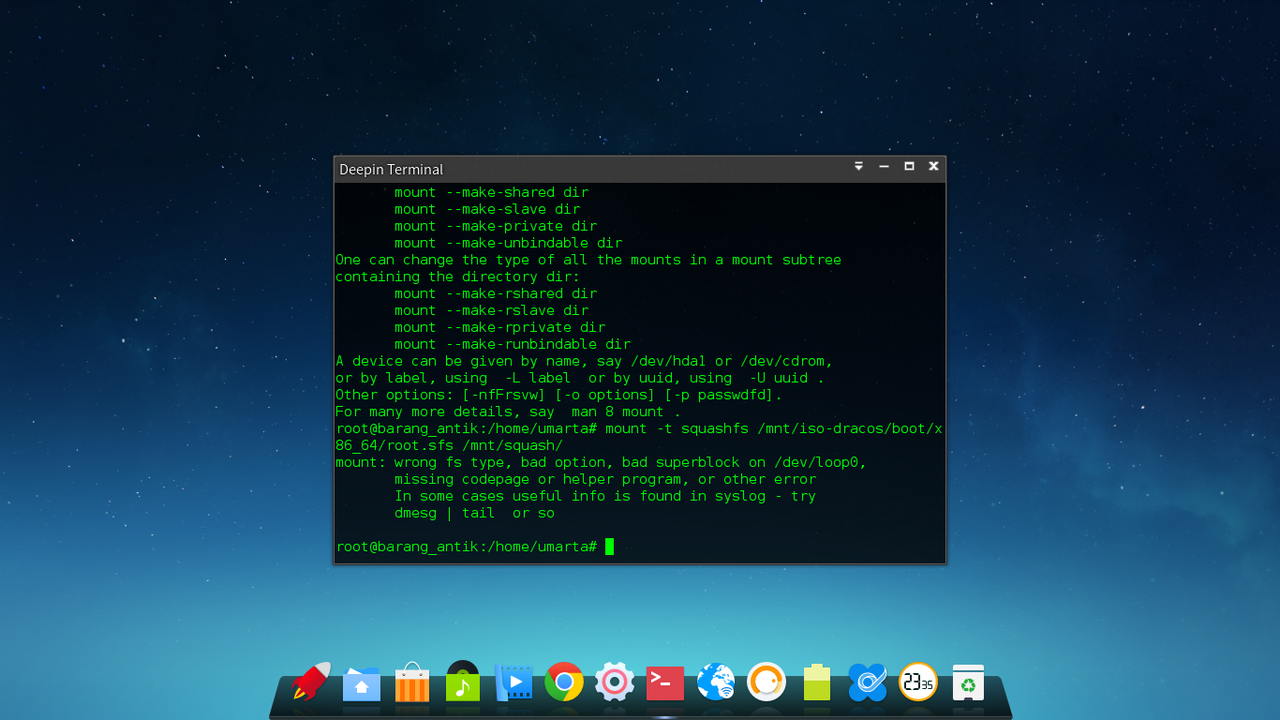Maximize the Deepin Terminal window
Screen dimensions: 1280x720
[x=908, y=167]
